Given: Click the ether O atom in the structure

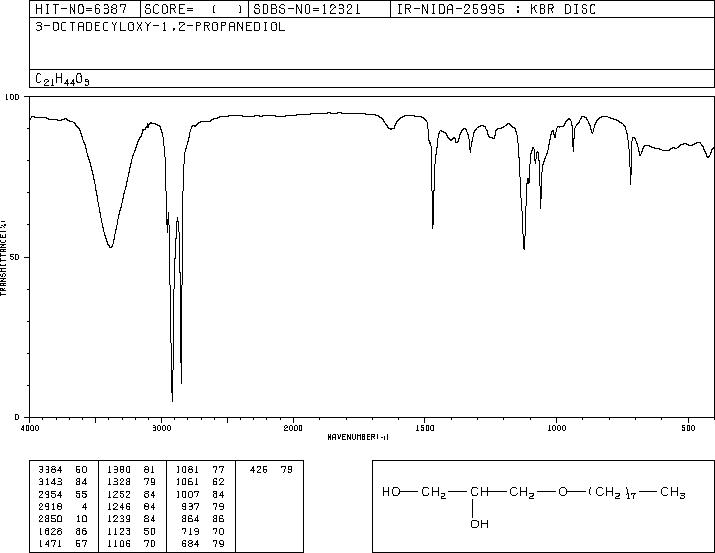Looking at the screenshot, I should (563, 492).
